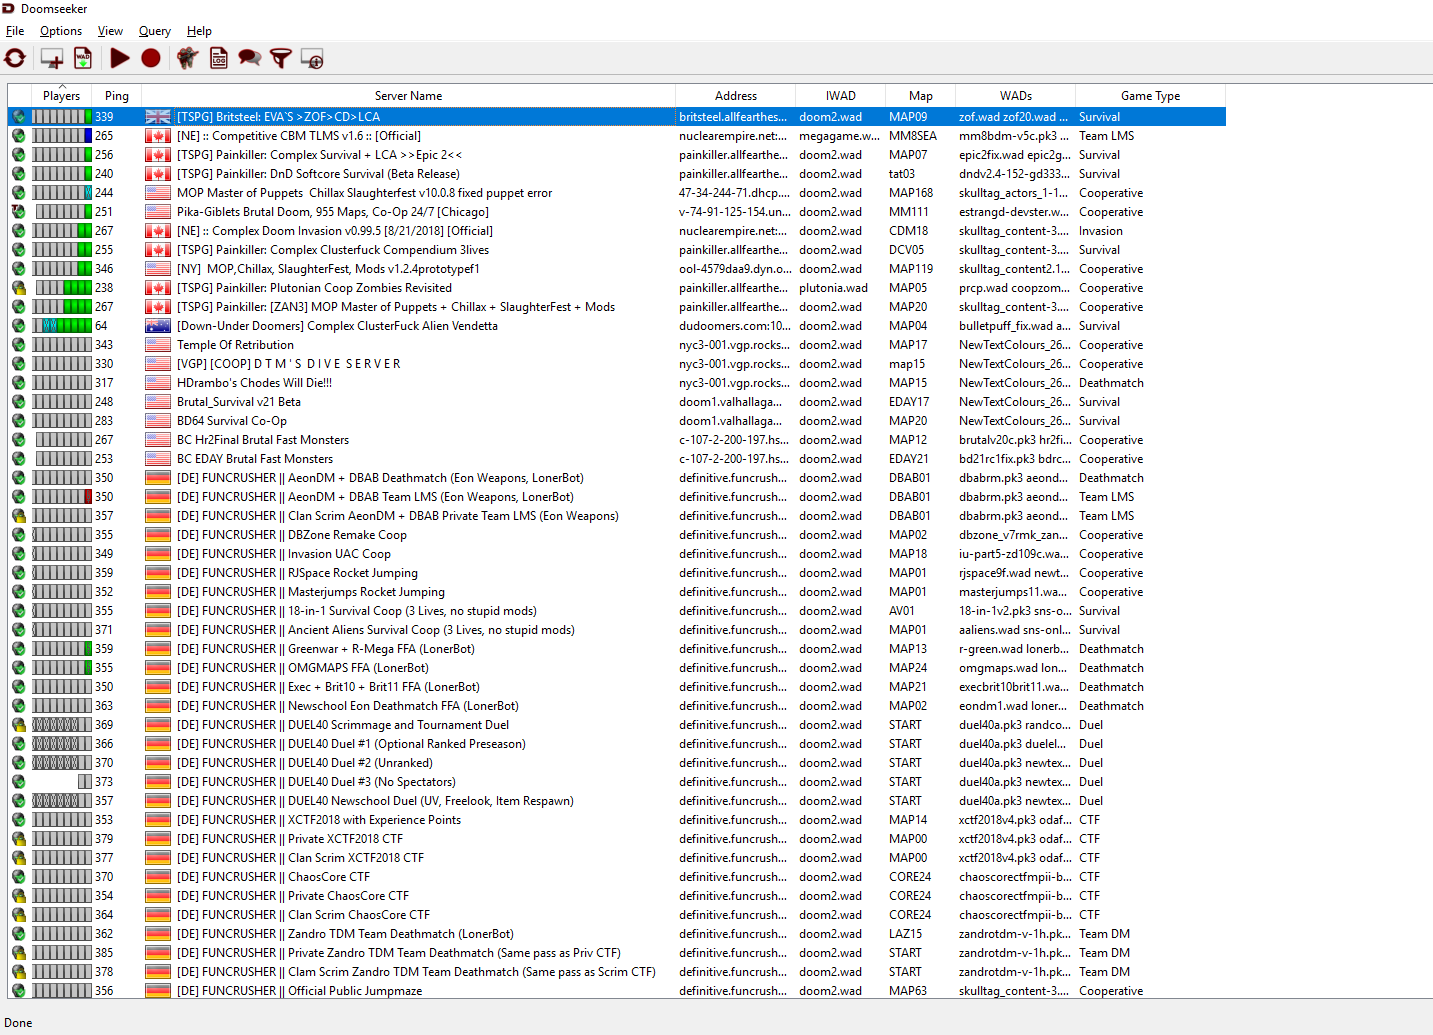This screenshot has height=1035, width=1433.
Task: Click lock icon on Clan Scrim AeonDM row
Action: [x=18, y=516]
